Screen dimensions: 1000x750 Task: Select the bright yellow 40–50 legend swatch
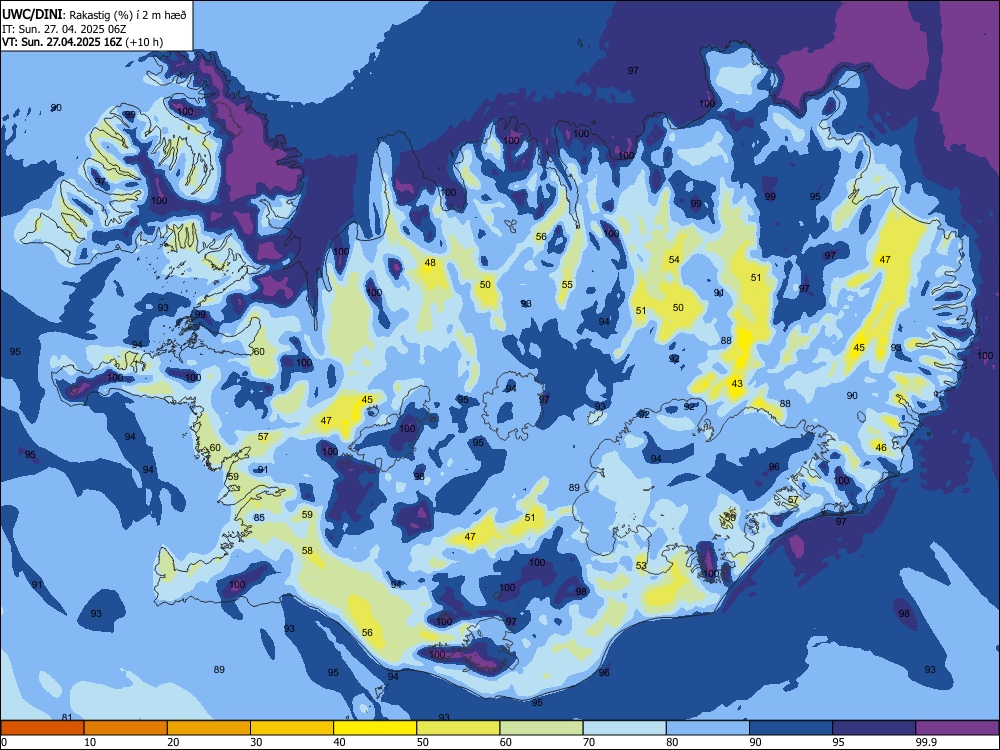click(x=375, y=728)
